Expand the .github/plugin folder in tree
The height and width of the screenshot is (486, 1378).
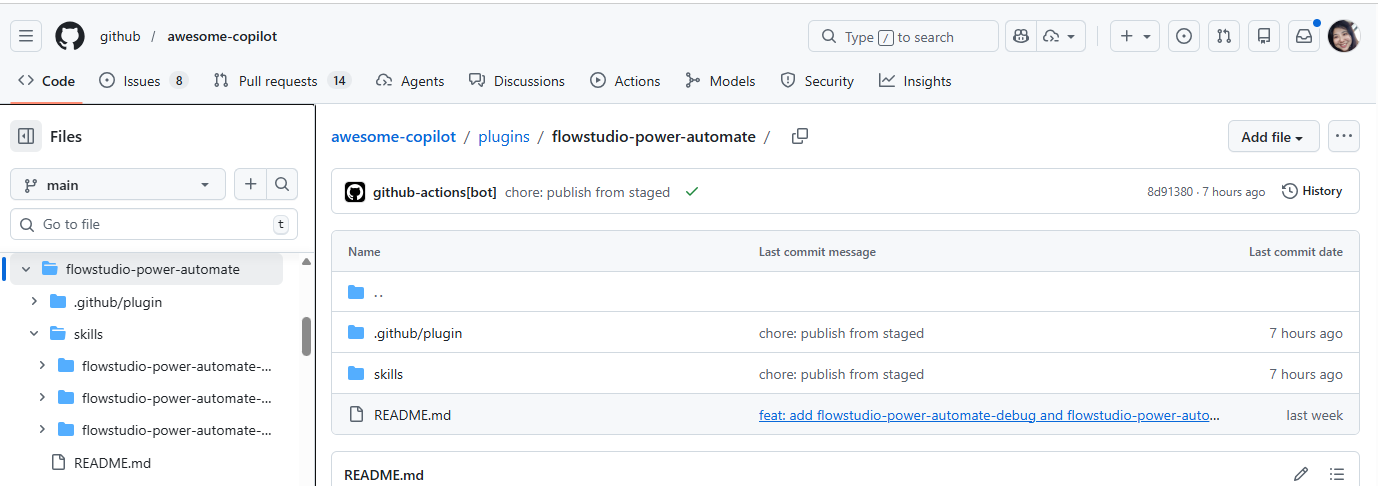[x=34, y=302]
